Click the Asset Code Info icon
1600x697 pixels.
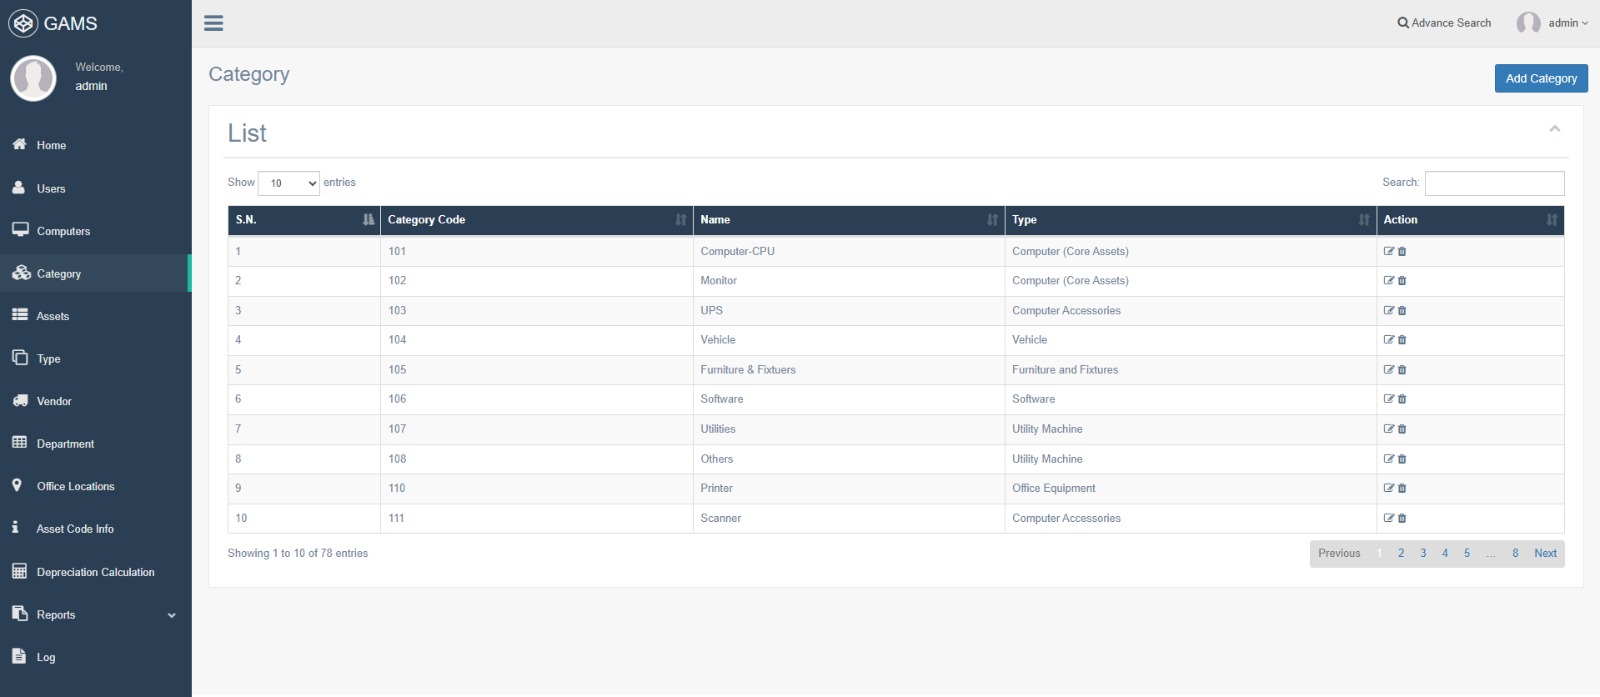(x=15, y=527)
